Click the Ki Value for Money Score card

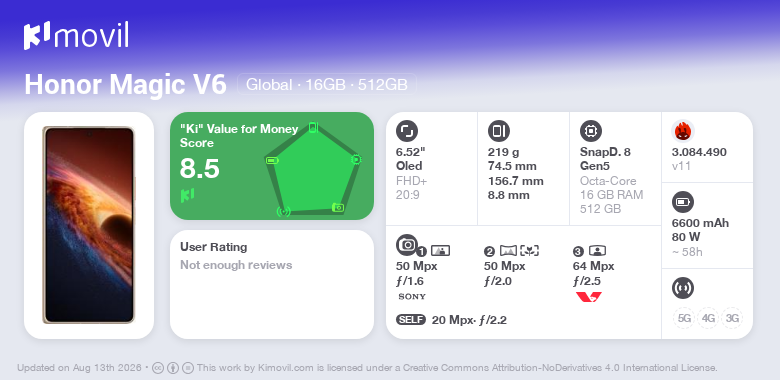pos(272,166)
